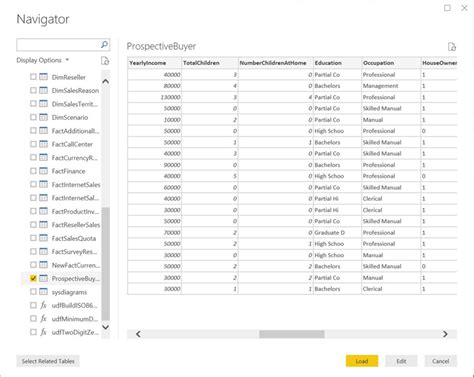Click the navigator search input field

(x=58, y=45)
